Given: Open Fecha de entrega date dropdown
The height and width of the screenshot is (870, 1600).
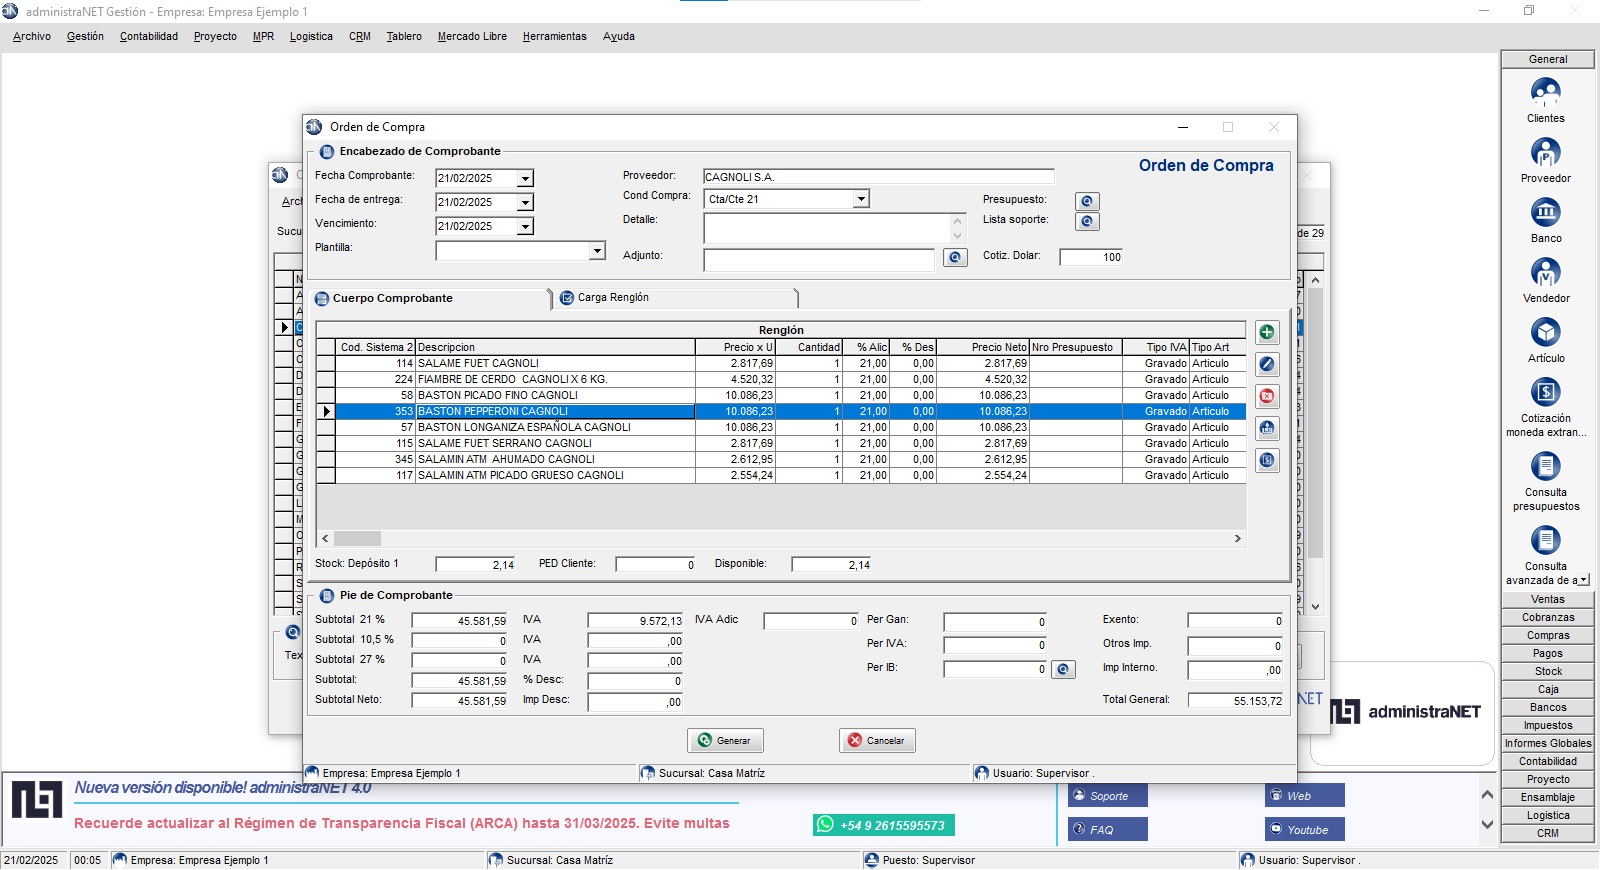Looking at the screenshot, I should tap(525, 202).
